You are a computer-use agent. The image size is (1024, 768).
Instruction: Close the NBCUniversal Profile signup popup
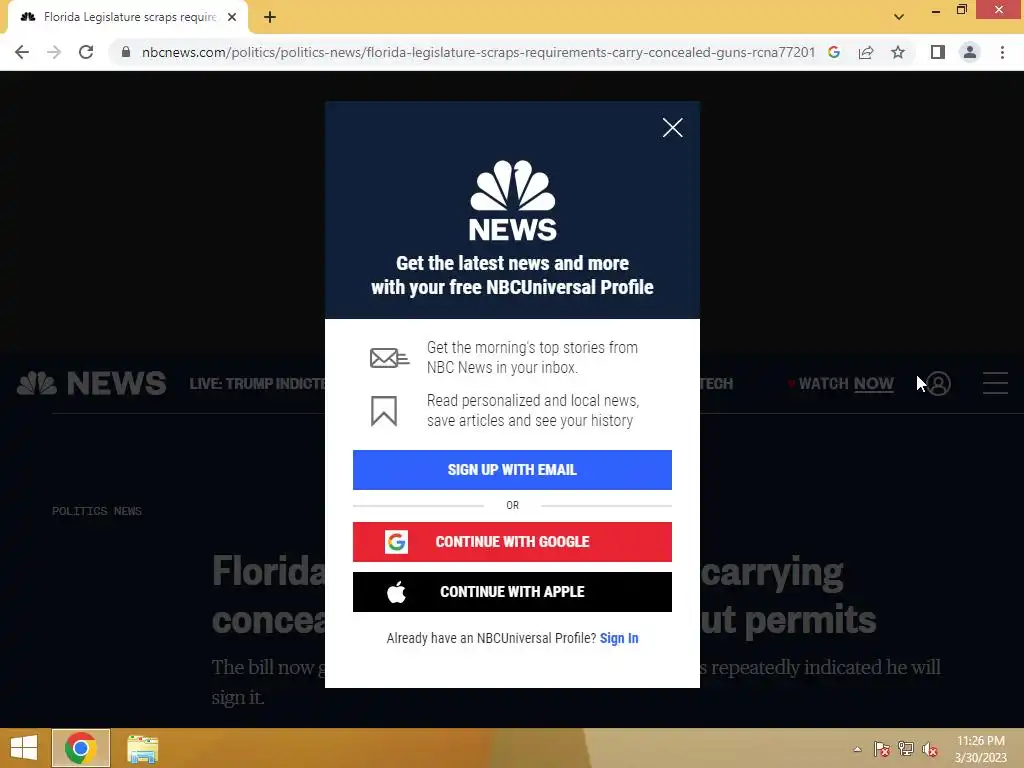(x=672, y=127)
